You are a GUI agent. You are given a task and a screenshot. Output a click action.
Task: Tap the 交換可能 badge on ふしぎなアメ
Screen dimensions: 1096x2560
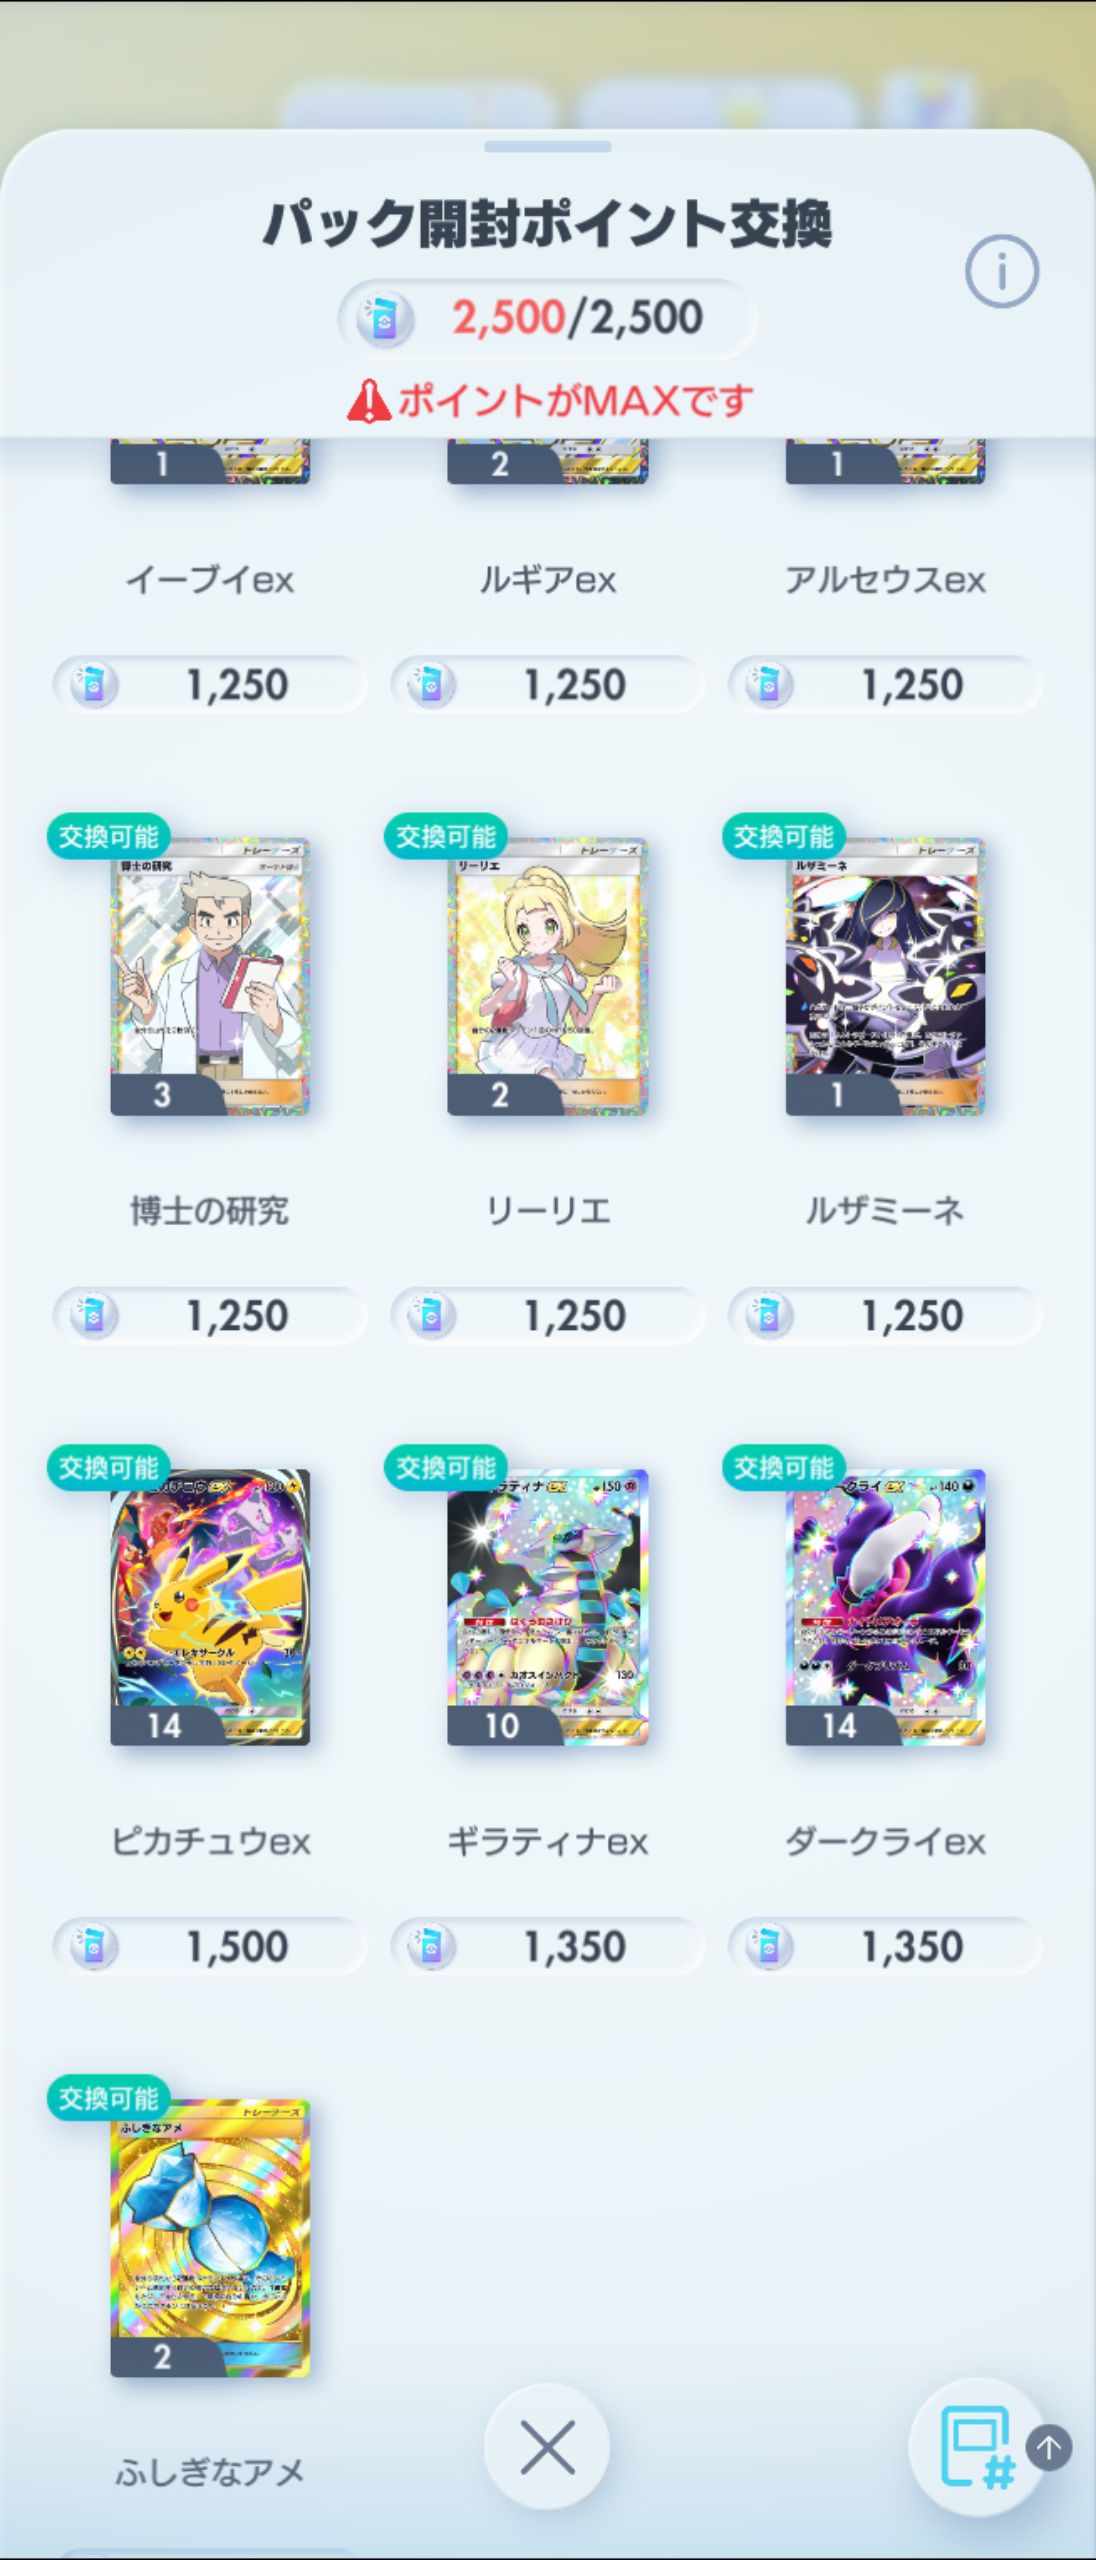click(x=109, y=2098)
